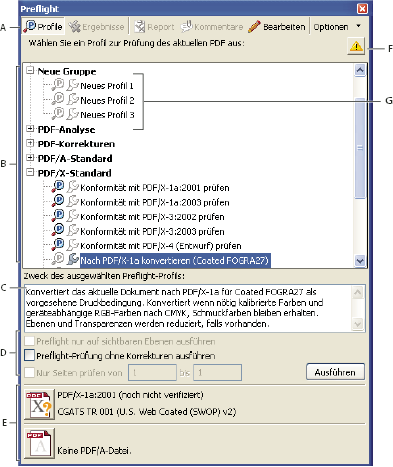The width and height of the screenshot is (393, 467).
Task: Open the Optionen menu
Action: [x=337, y=27]
